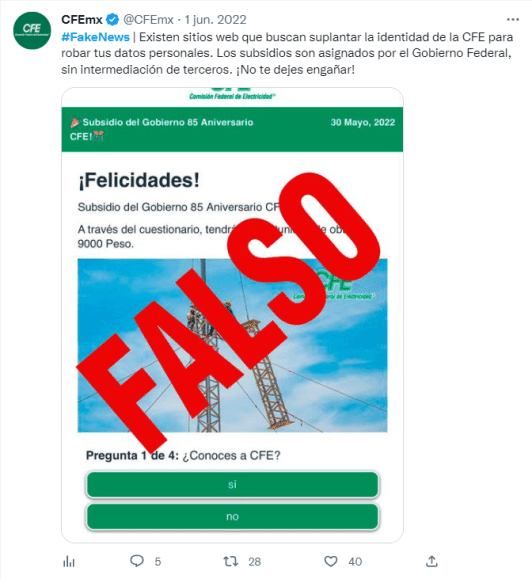Screen dimensions: 532x579
Task: Click the blue verified badge
Action: 113,20
